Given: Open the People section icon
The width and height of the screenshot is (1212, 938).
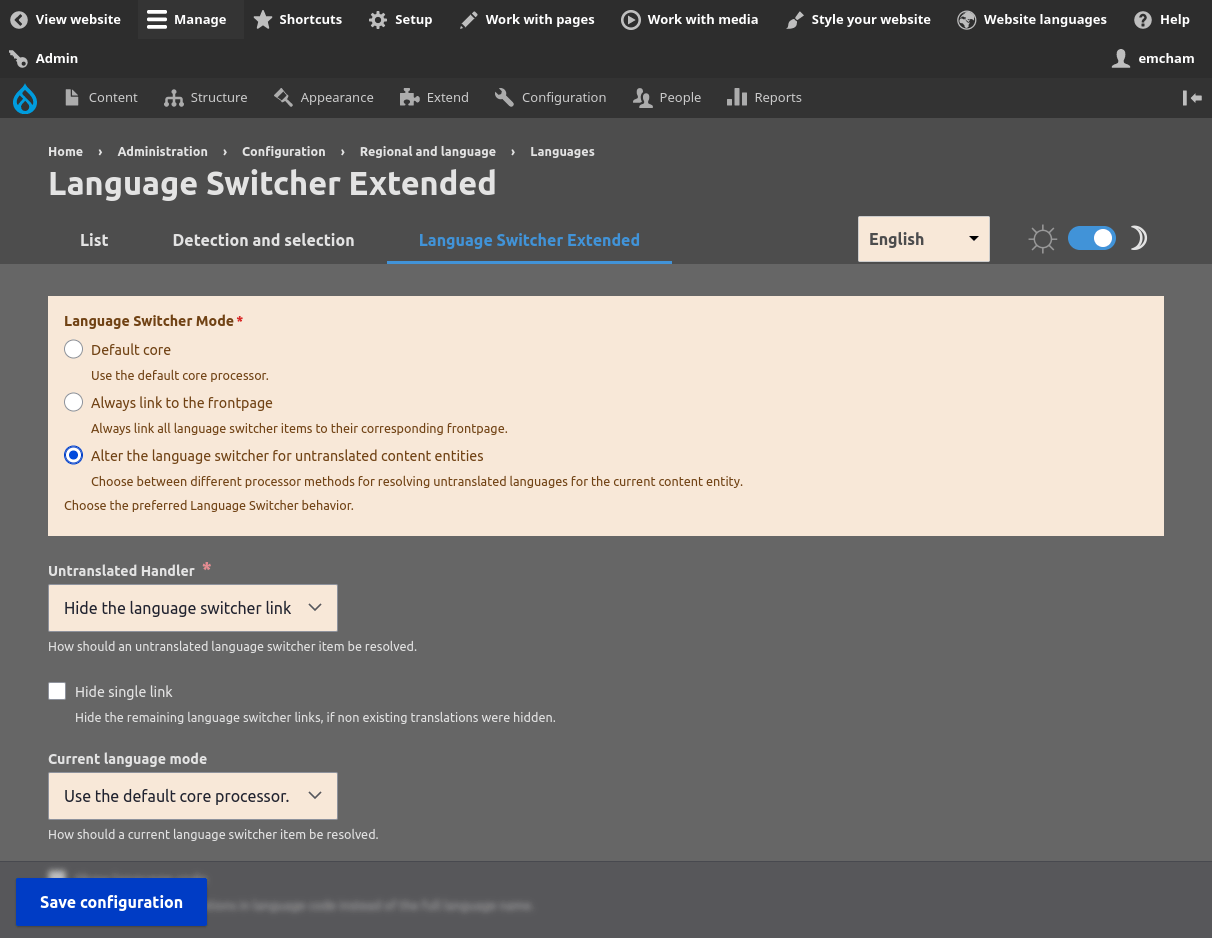Looking at the screenshot, I should (x=641, y=97).
